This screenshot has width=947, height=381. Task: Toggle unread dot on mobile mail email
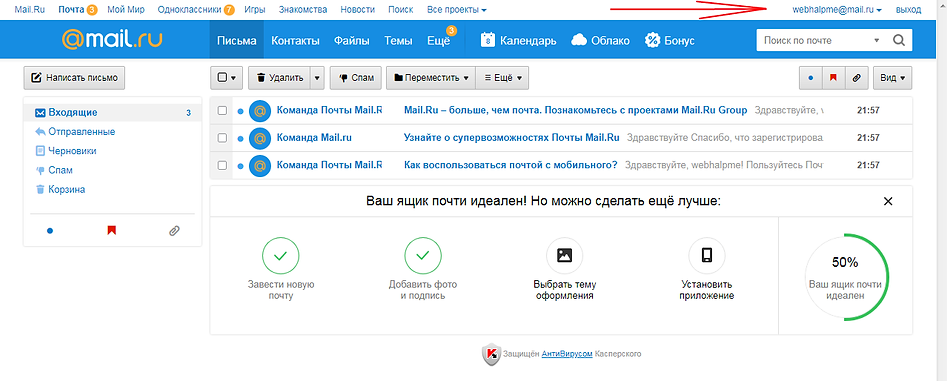[x=240, y=165]
